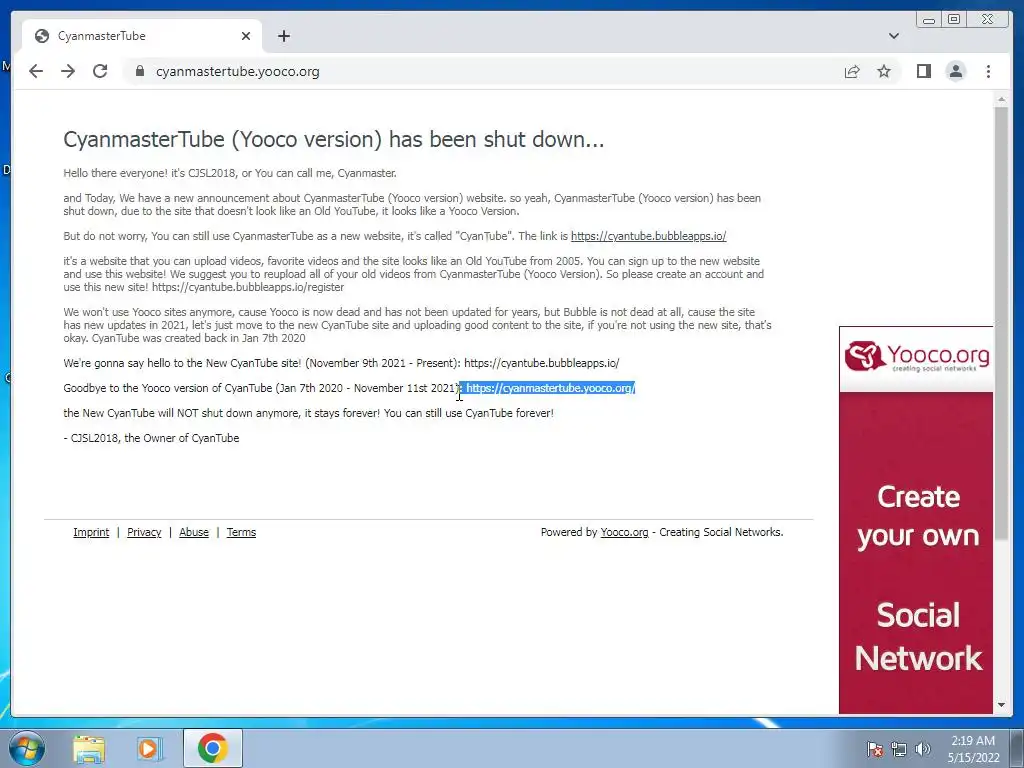View site info via the padlock icon
Image resolution: width=1024 pixels, height=768 pixels.
pos(139,71)
